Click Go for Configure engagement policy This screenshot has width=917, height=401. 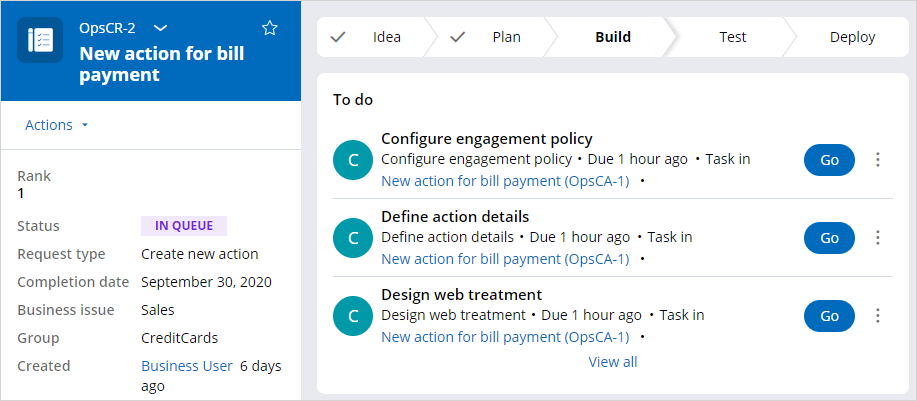(829, 160)
